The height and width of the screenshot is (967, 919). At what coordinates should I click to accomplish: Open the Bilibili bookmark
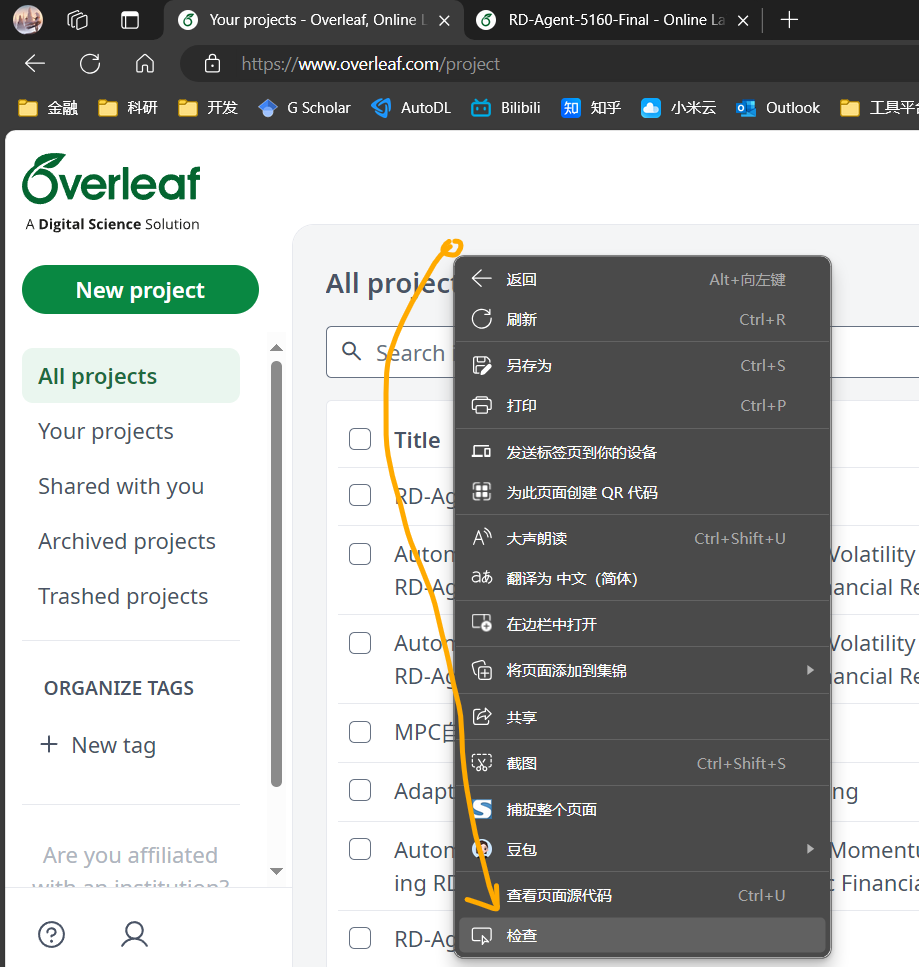[506, 108]
